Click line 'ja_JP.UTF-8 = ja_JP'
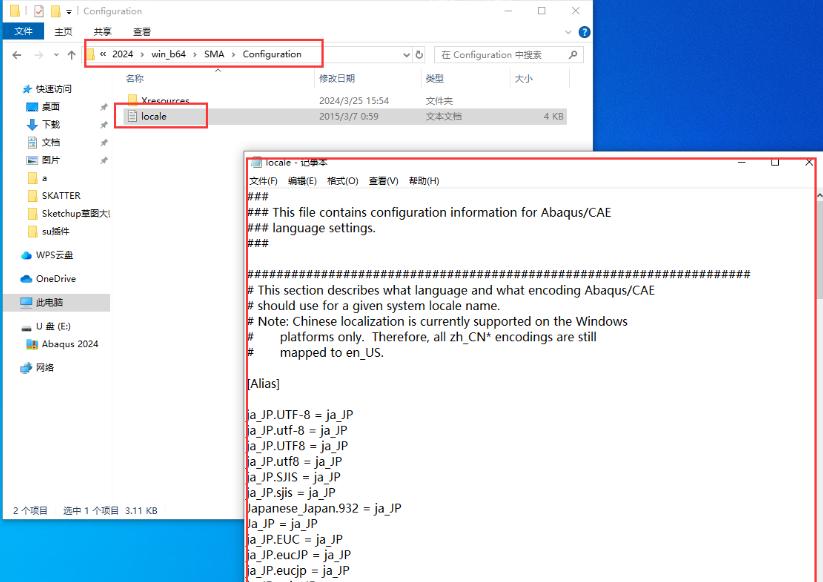This screenshot has width=823, height=582. [x=300, y=415]
